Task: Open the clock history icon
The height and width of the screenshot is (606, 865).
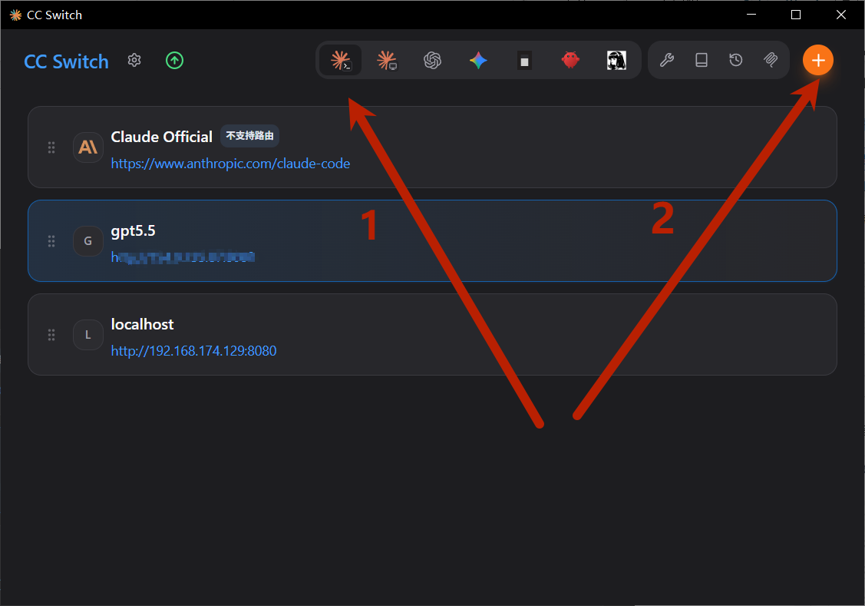Action: 736,60
